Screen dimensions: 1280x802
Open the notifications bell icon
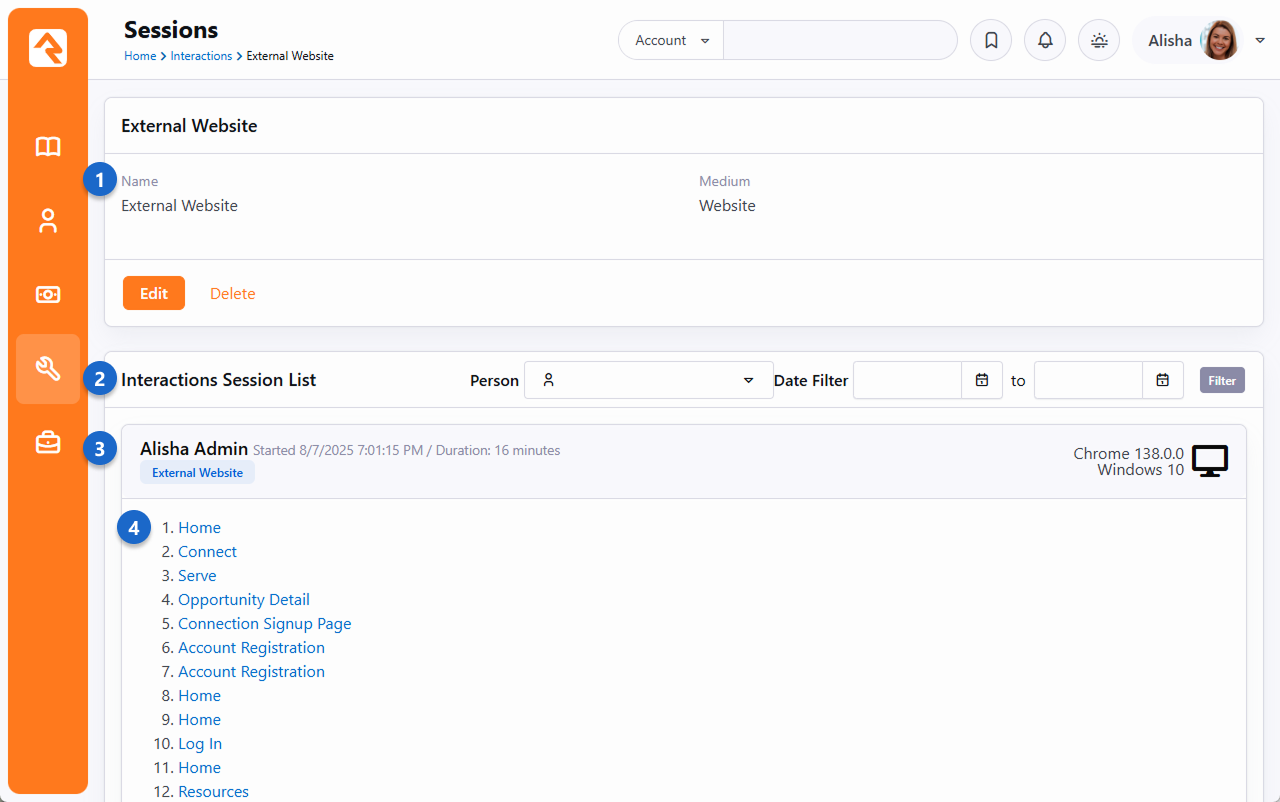click(x=1045, y=41)
